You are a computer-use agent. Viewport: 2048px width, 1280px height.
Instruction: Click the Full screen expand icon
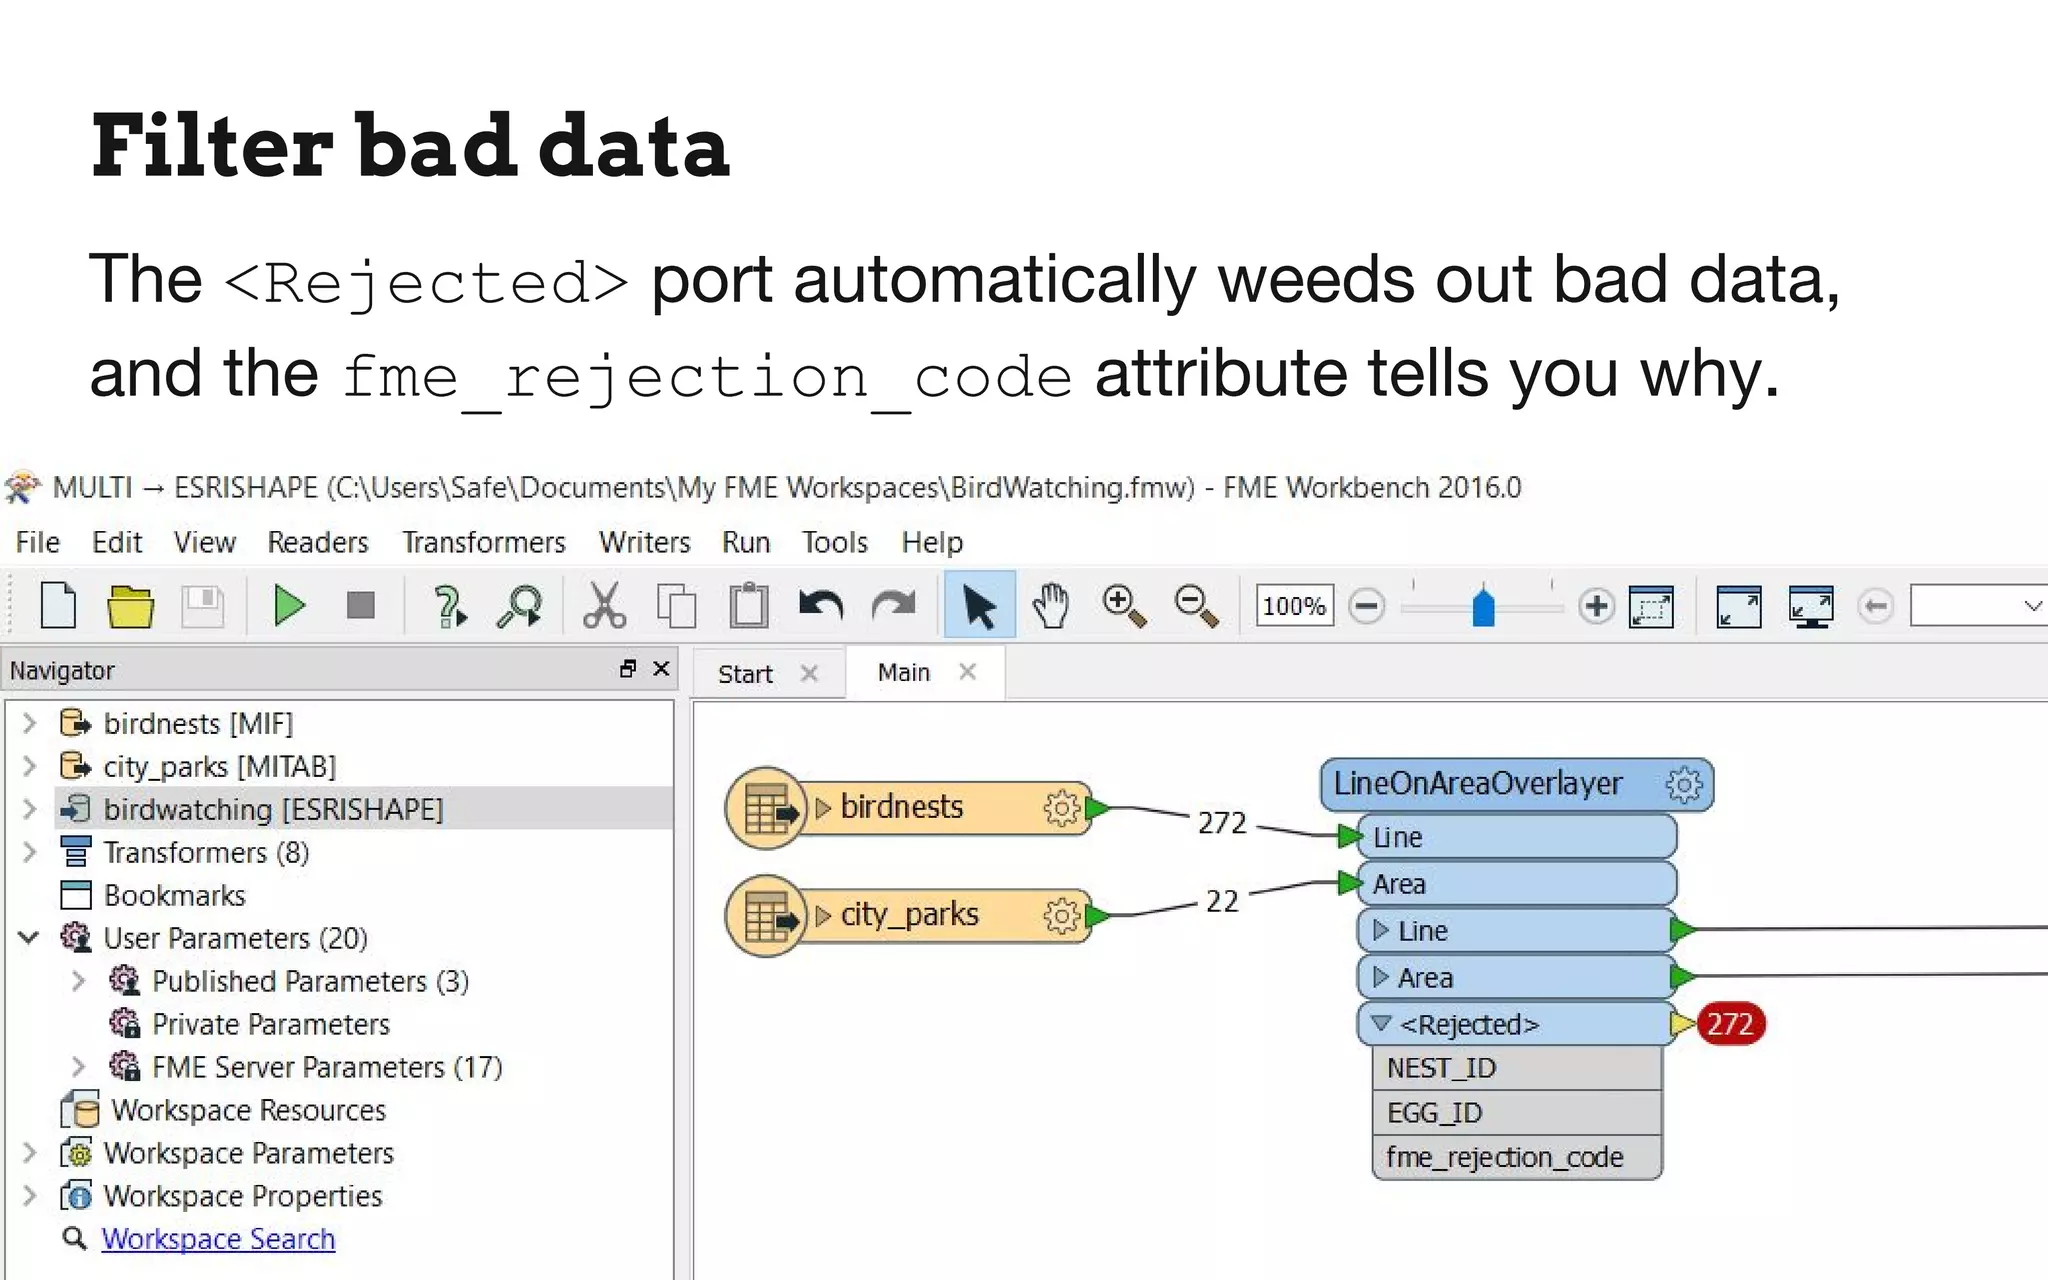coord(1739,606)
